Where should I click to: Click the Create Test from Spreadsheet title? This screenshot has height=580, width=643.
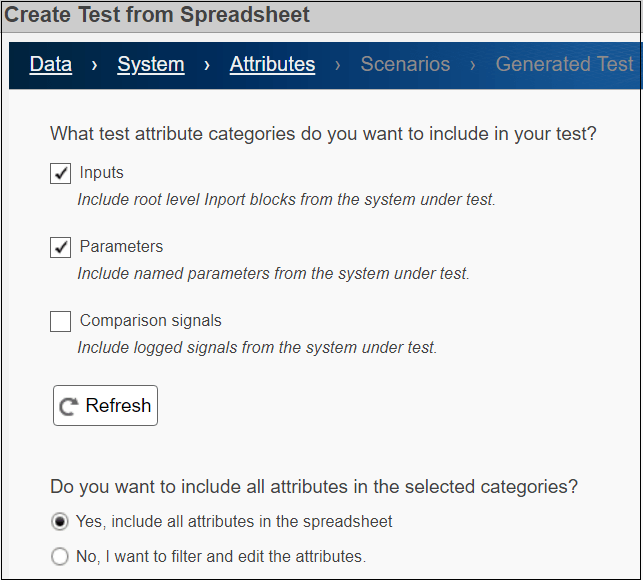pyautogui.click(x=158, y=15)
